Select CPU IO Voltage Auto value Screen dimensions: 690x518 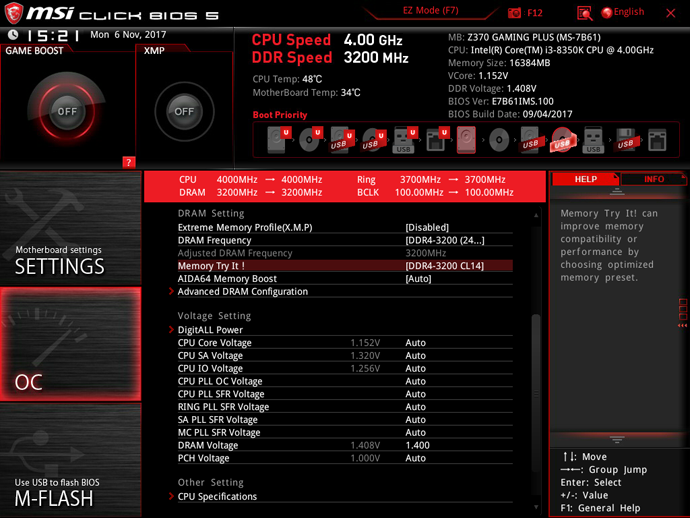pos(415,368)
